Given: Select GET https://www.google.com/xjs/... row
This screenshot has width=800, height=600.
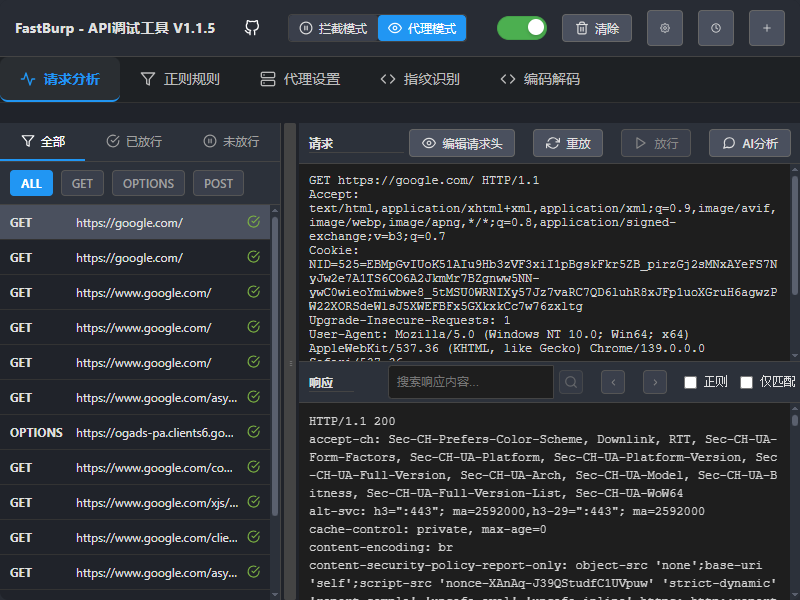Looking at the screenshot, I should (135, 503).
